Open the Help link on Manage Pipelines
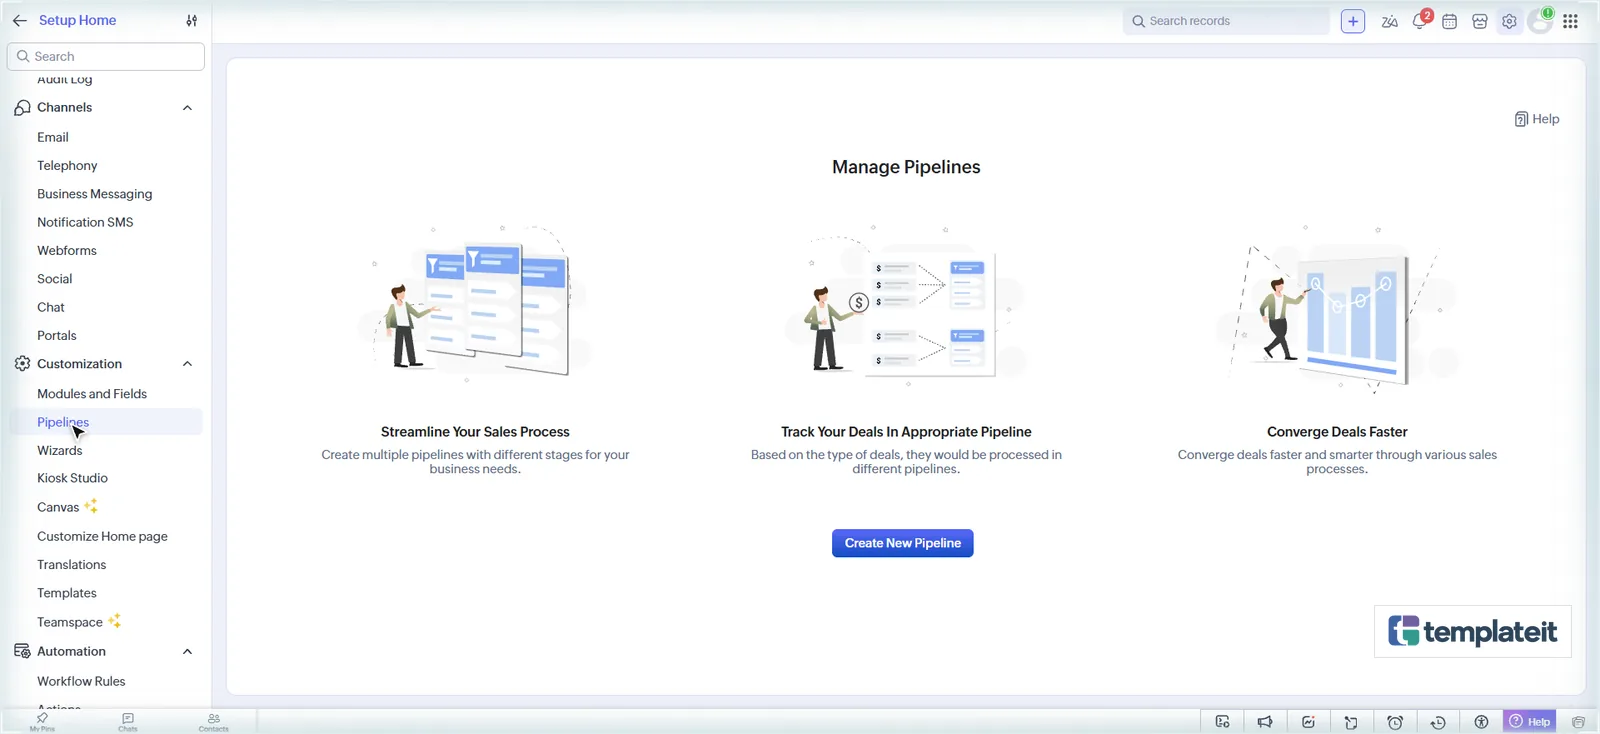Screen dimensions: 1600x734 point(1537,119)
